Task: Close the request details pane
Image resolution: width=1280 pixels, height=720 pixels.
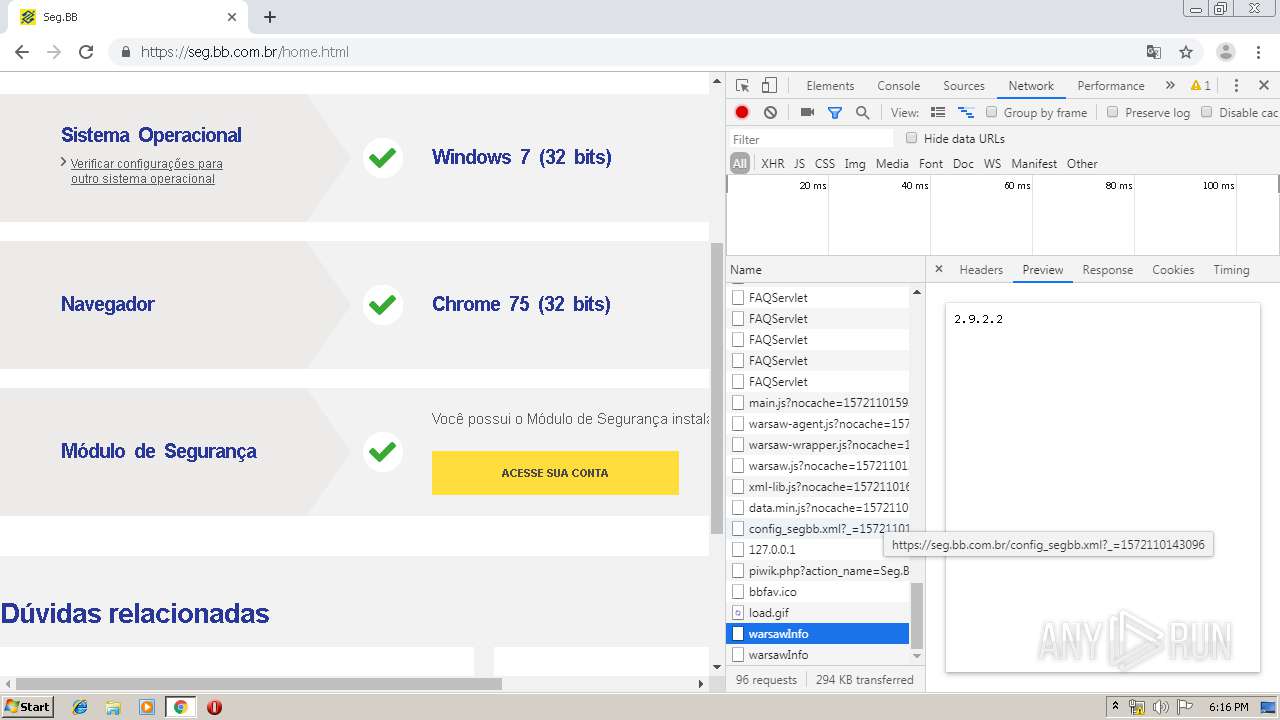Action: pos(938,269)
